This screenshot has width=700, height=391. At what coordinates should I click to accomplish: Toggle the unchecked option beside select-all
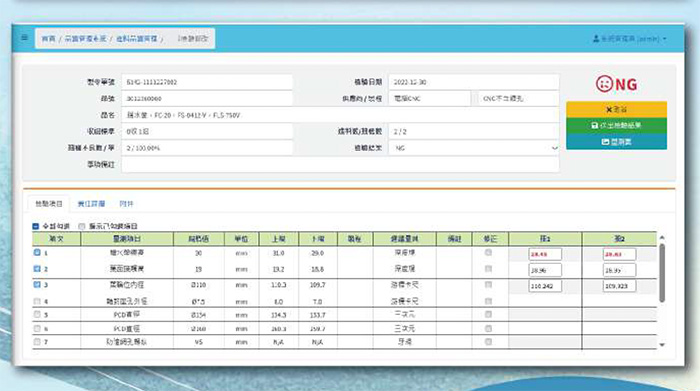click(x=82, y=226)
